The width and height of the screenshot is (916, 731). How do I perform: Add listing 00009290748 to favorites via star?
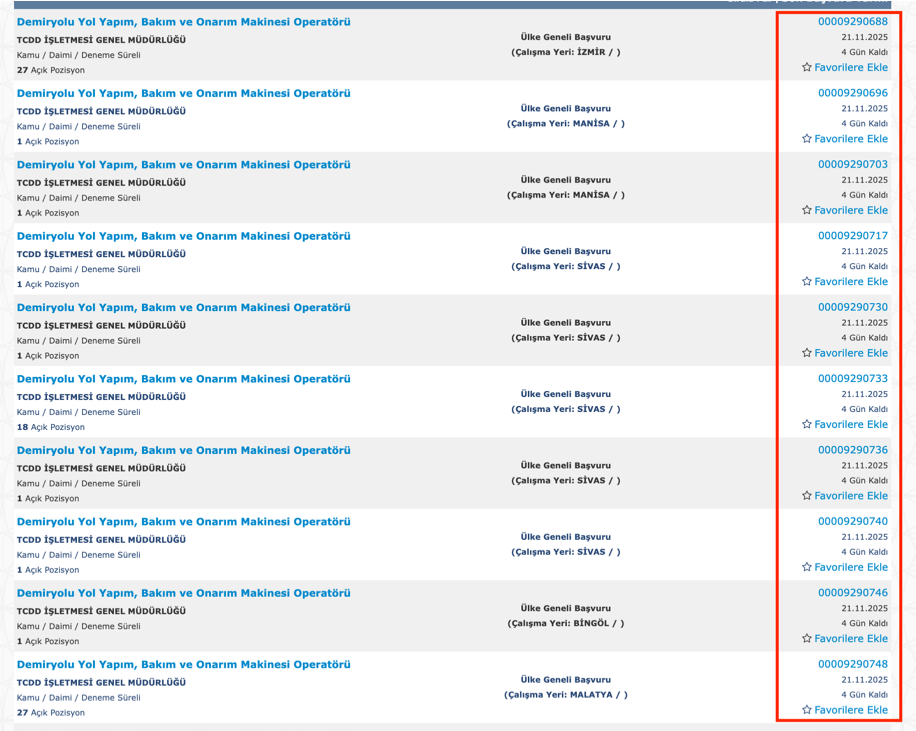807,710
